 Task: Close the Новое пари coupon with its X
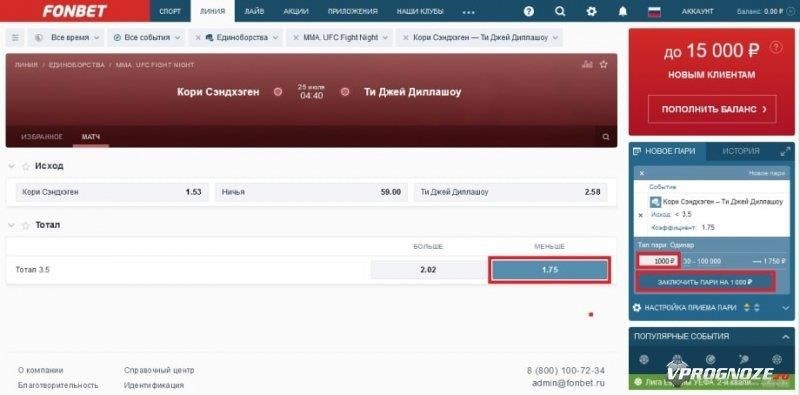click(x=642, y=173)
